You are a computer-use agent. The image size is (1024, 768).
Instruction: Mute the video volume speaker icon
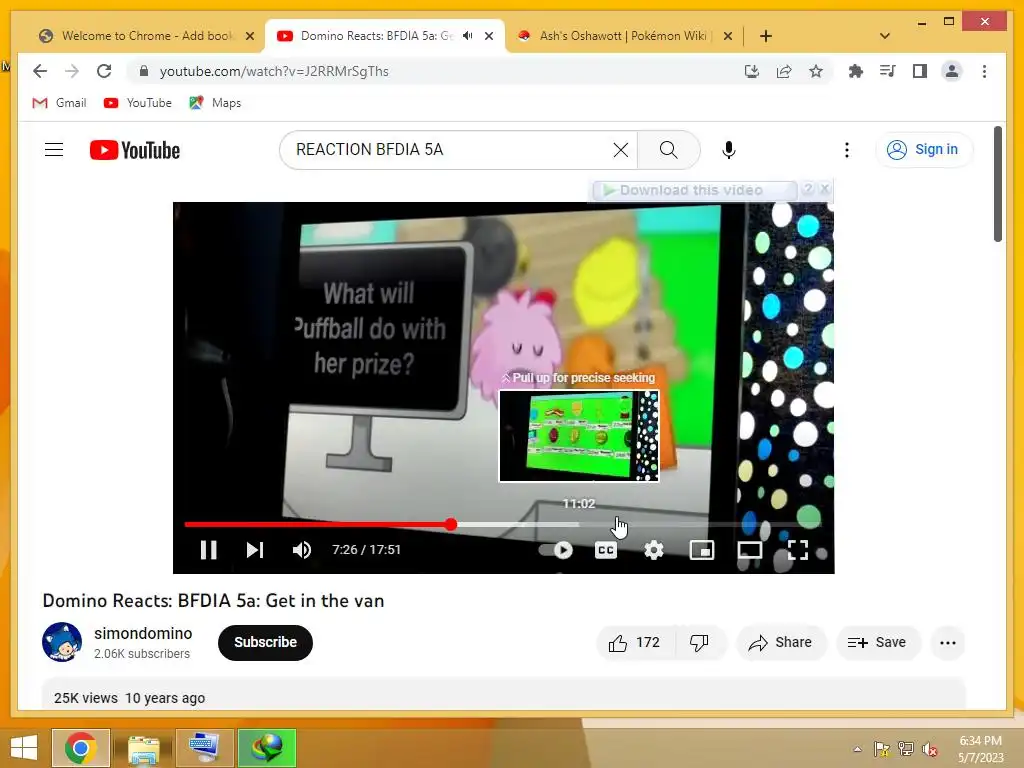(x=302, y=550)
